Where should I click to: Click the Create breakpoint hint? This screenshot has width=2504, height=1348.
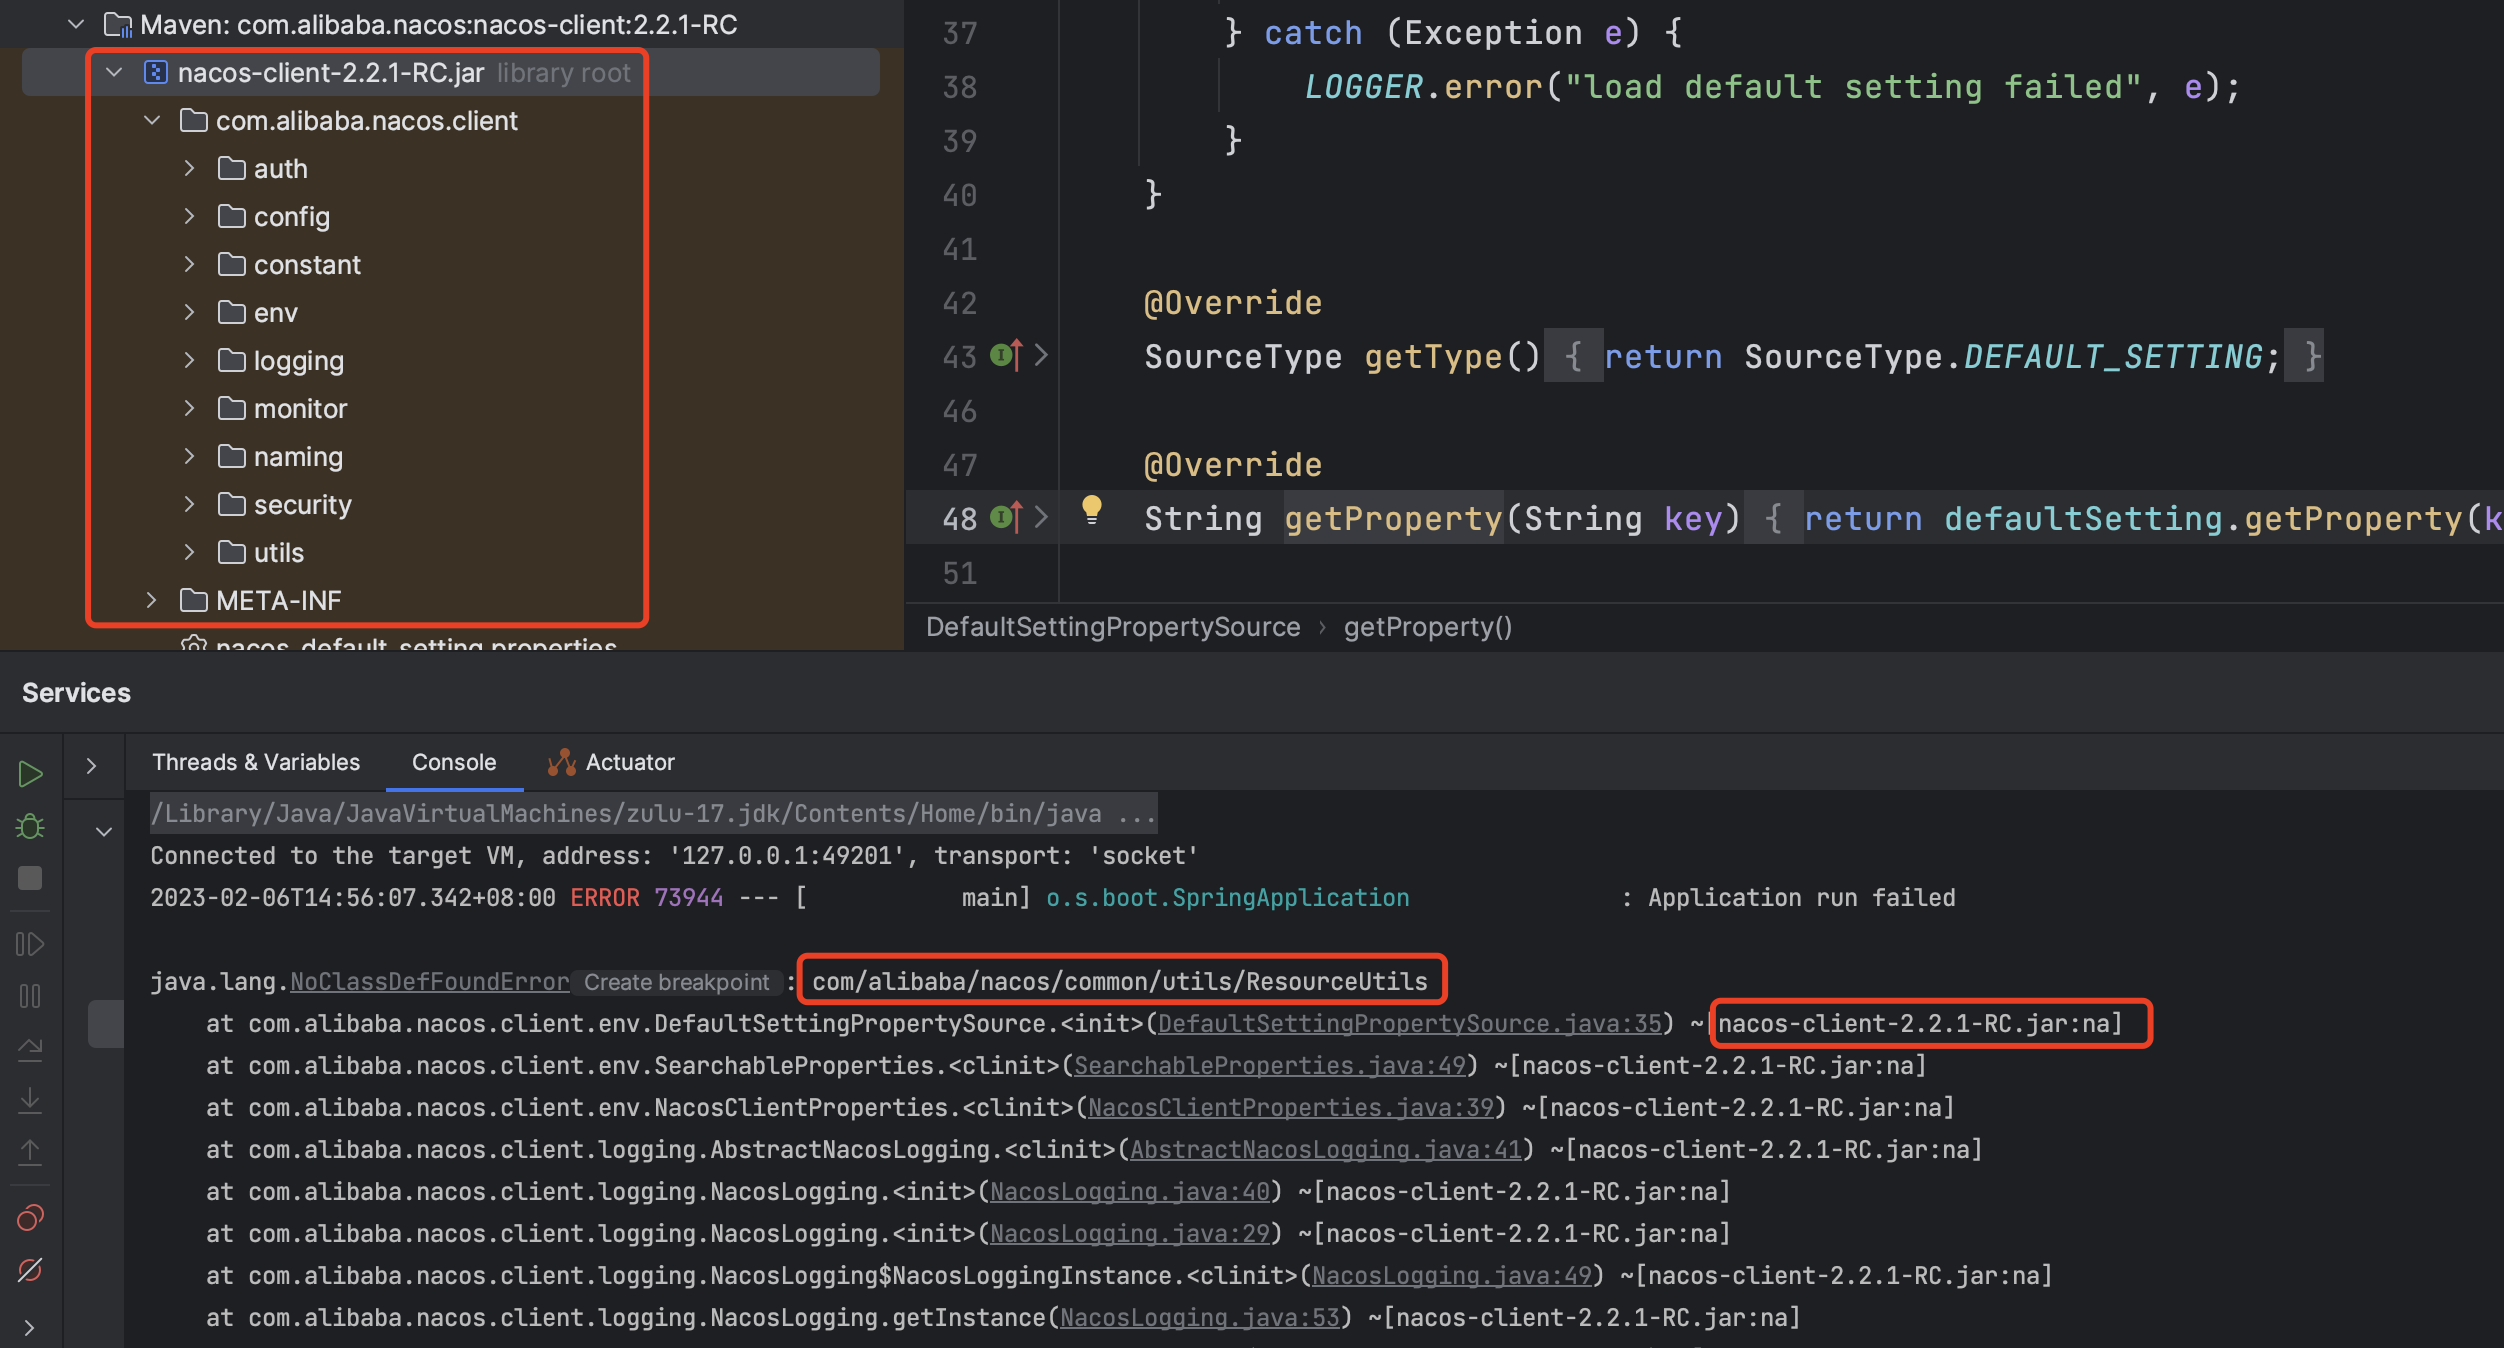point(676,982)
